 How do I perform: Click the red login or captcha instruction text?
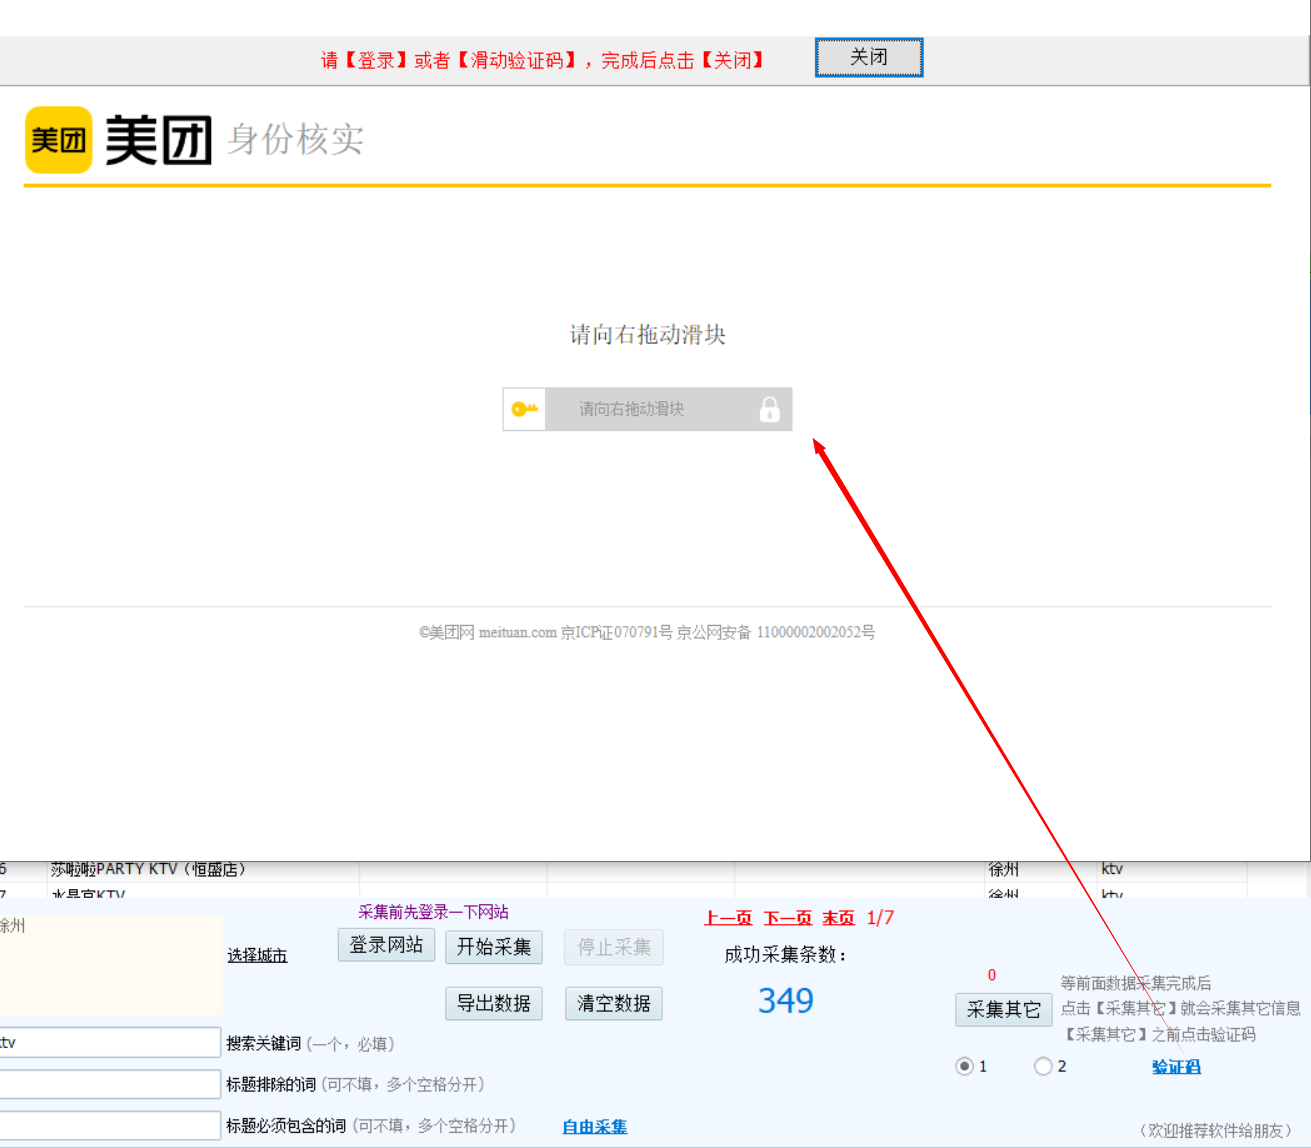(x=543, y=60)
